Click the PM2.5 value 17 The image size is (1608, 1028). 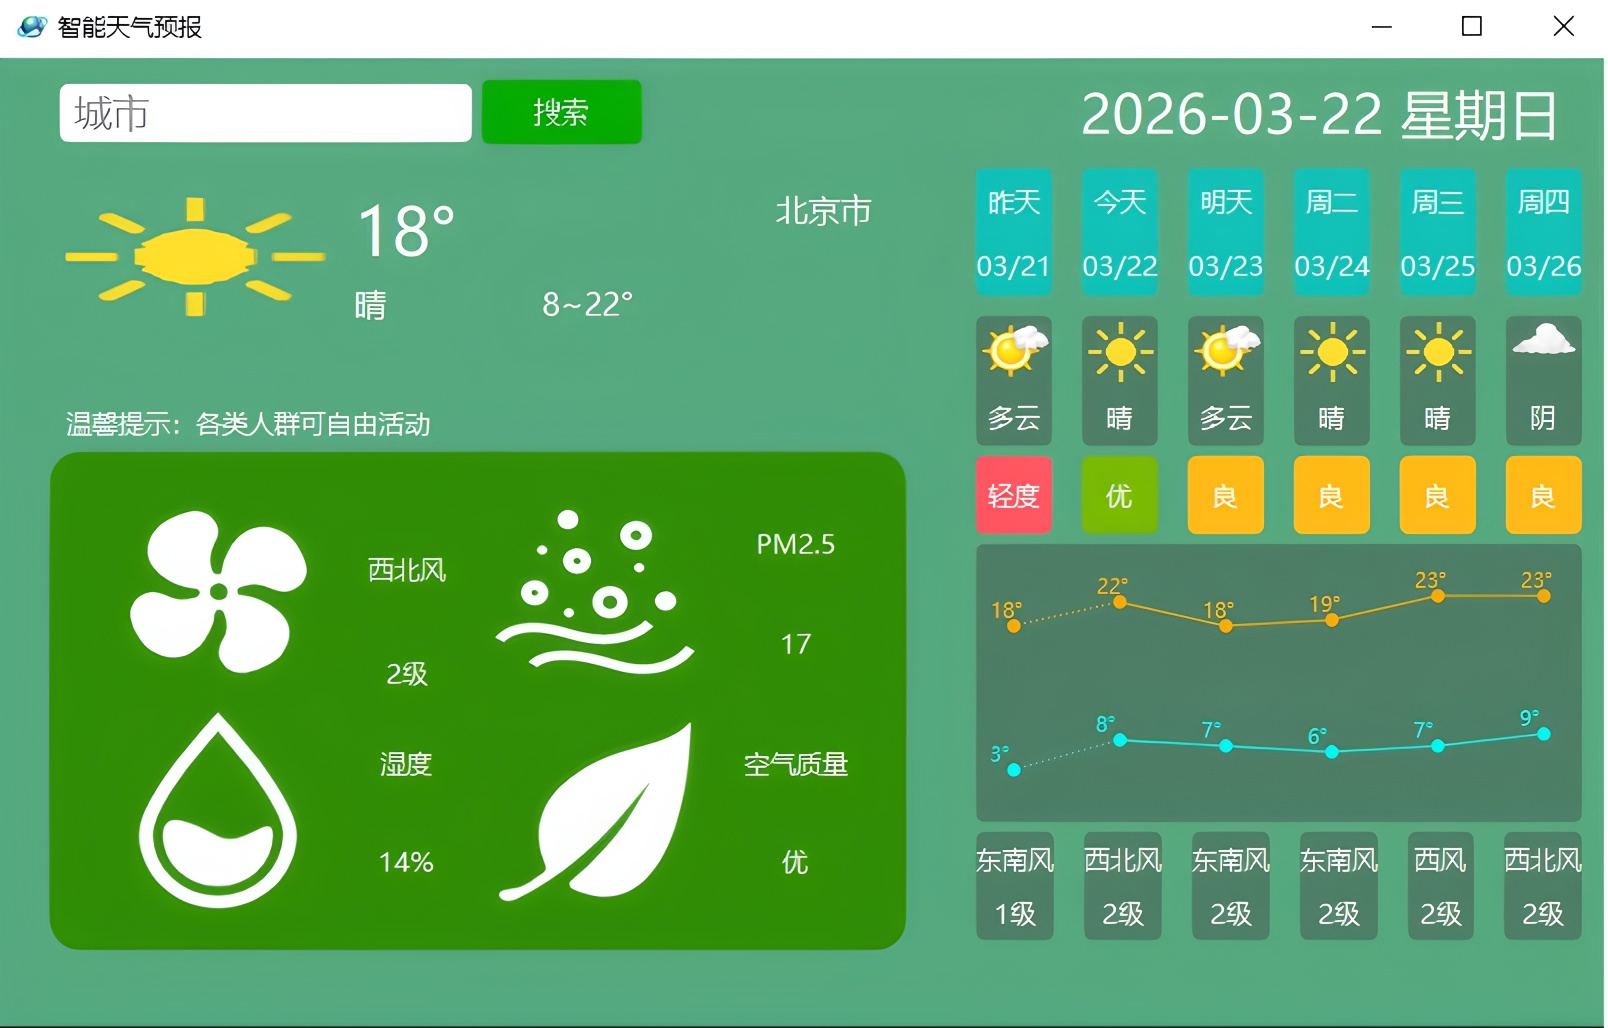(x=796, y=644)
